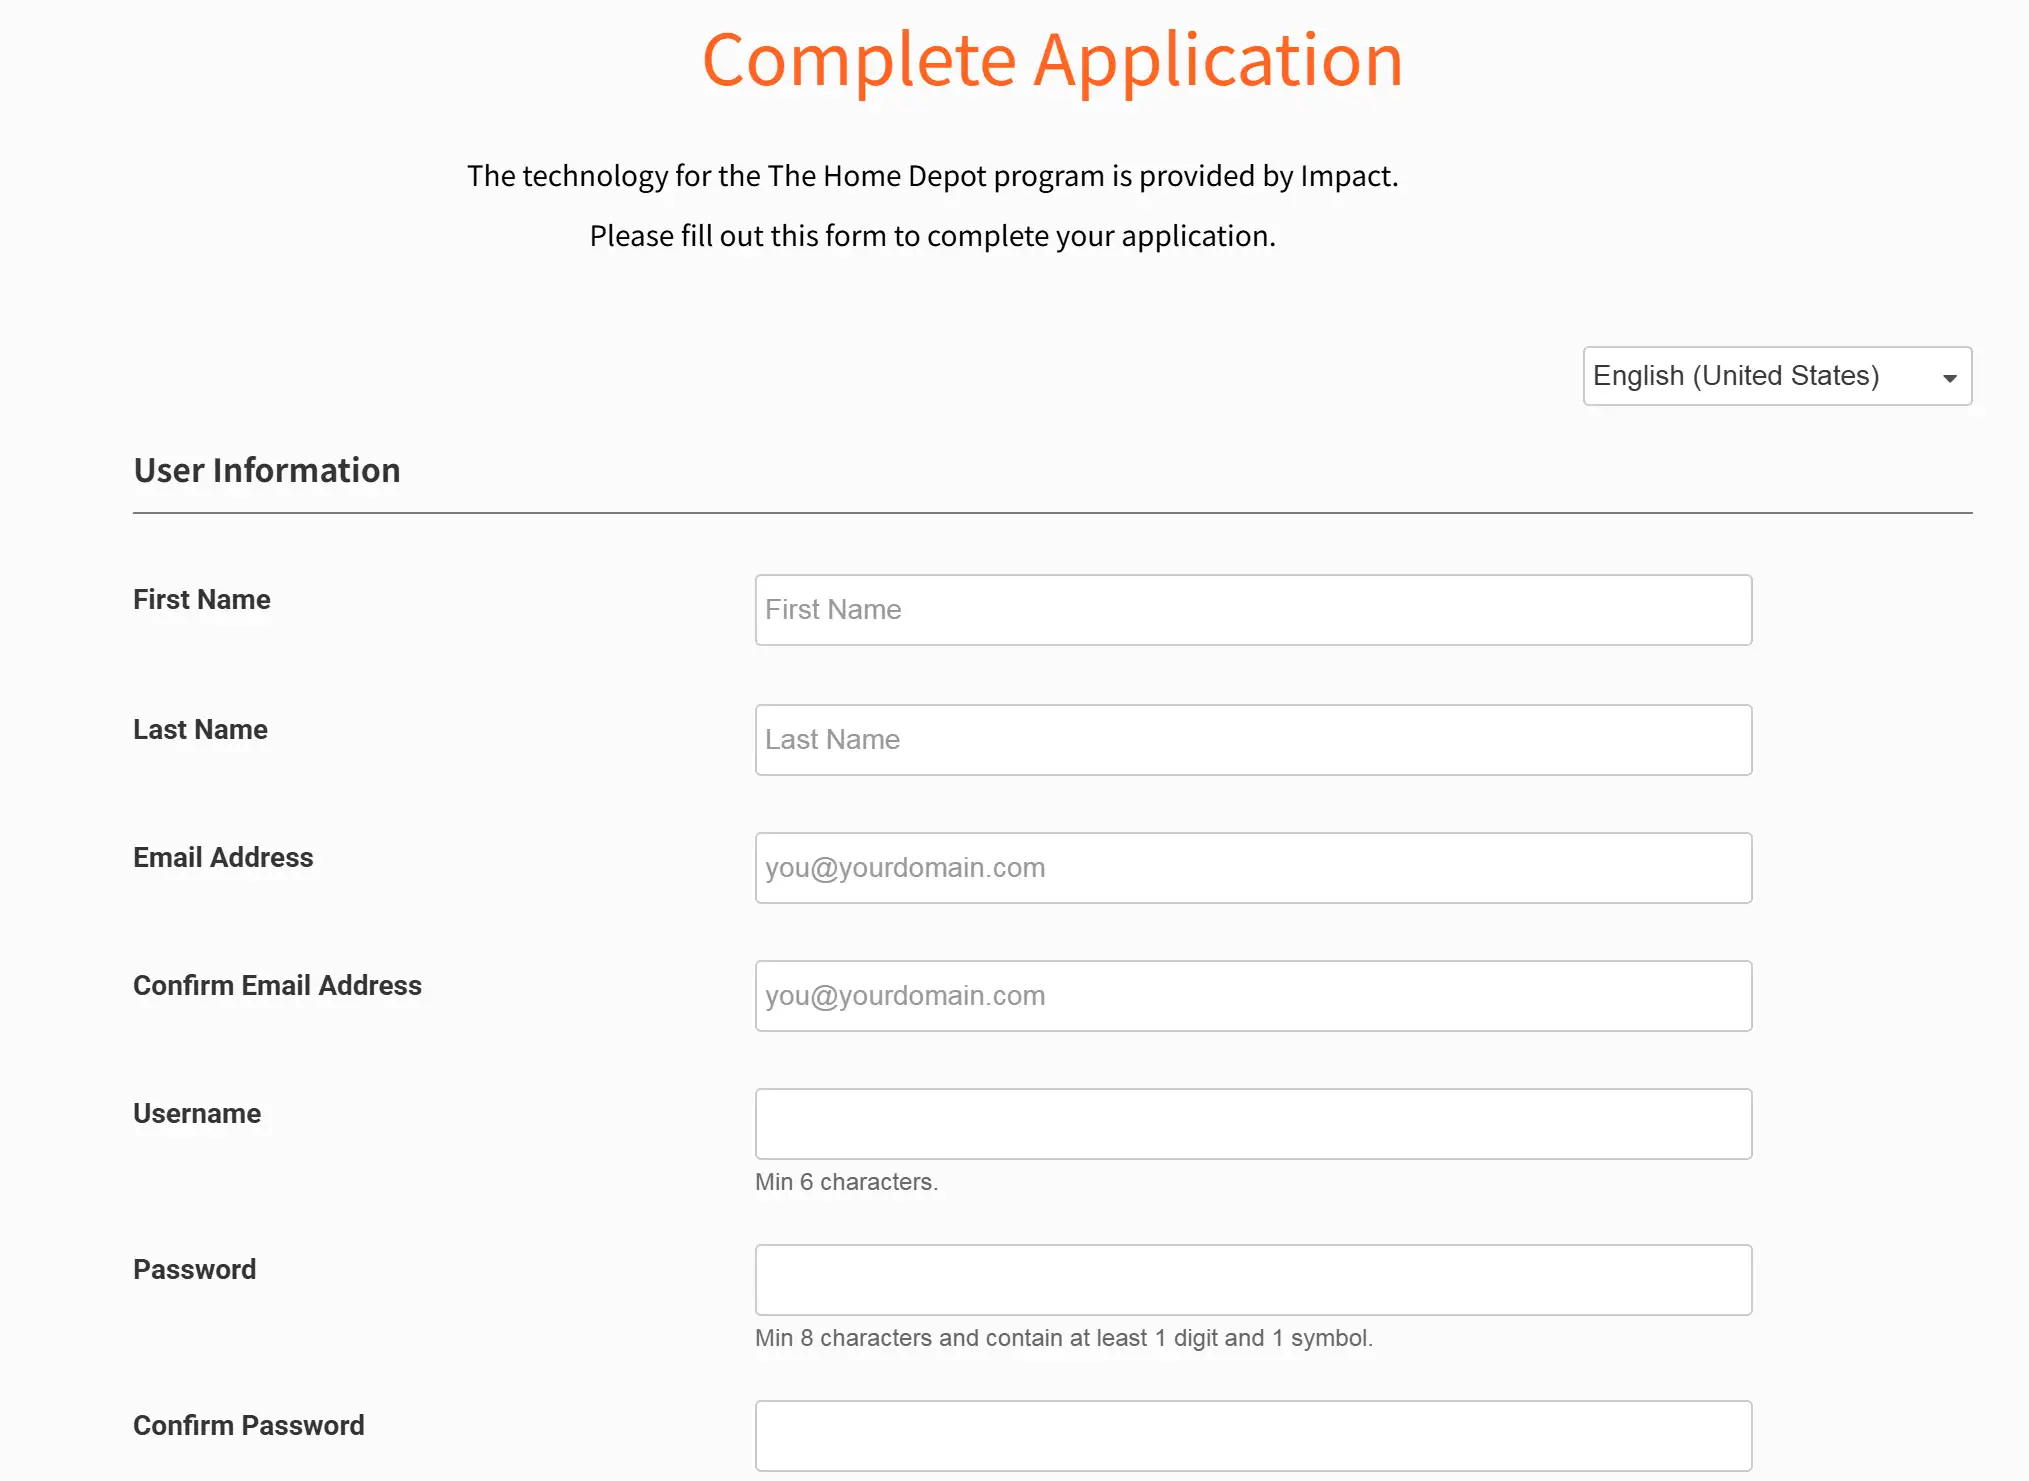
Task: Click the 'Min 6 characters.' hint text
Action: click(846, 1182)
